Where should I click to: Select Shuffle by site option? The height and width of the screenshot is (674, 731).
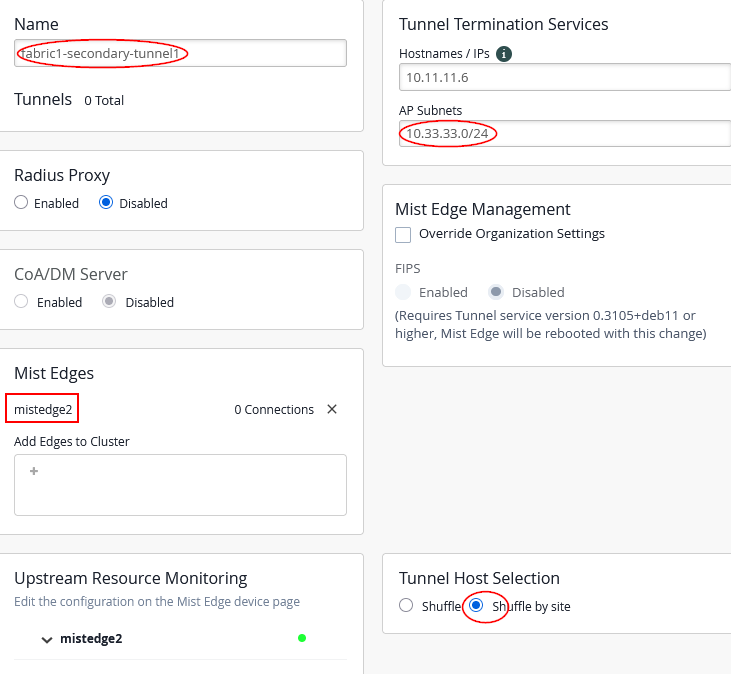click(x=477, y=605)
